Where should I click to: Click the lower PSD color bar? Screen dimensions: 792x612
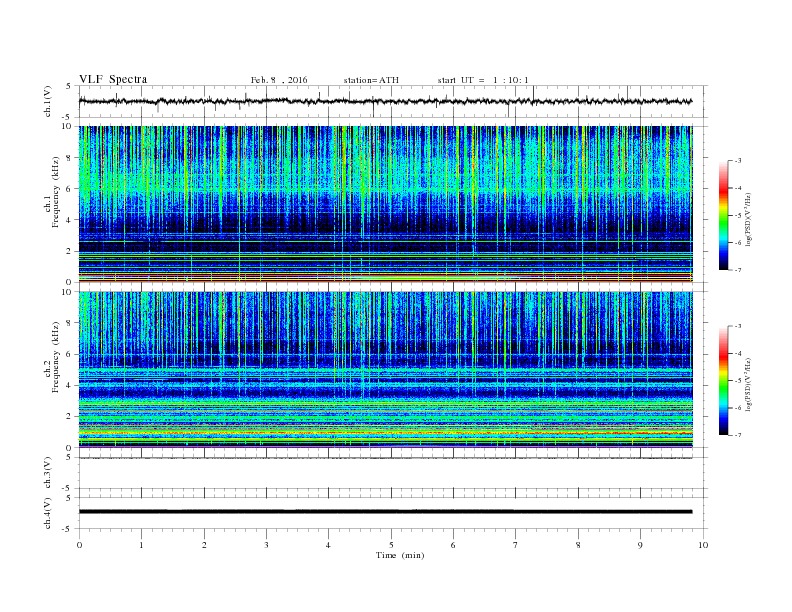pos(723,380)
